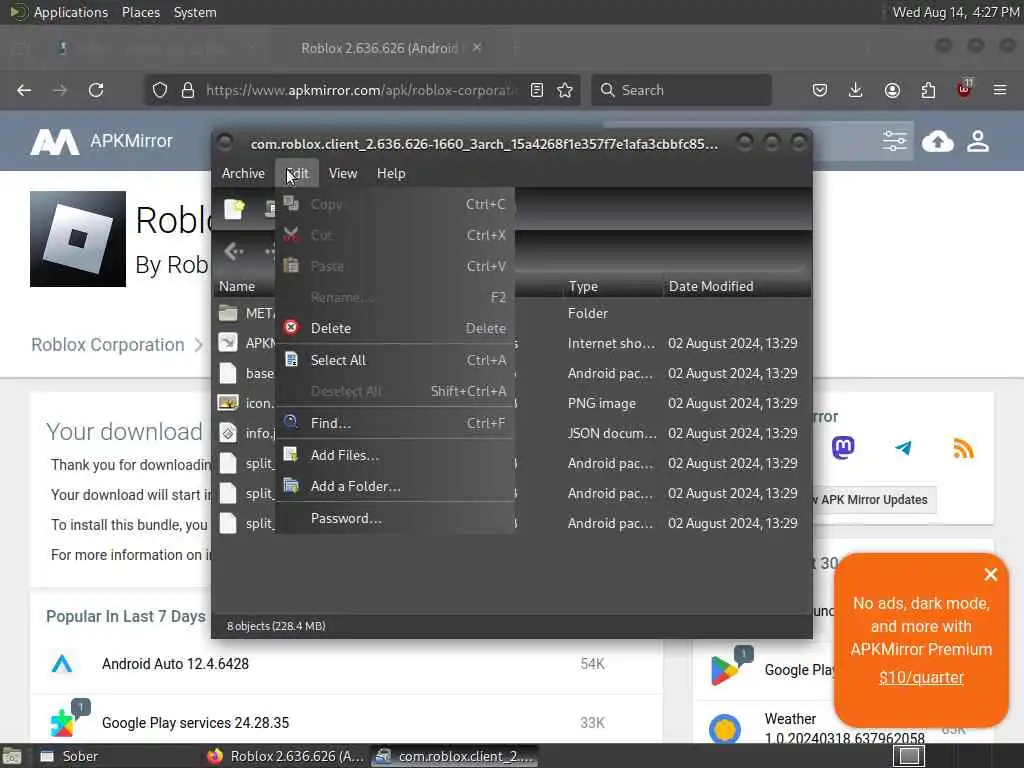The width and height of the screenshot is (1024, 768).
Task: Choose Add a Folder... menu entry
Action: [395, 486]
